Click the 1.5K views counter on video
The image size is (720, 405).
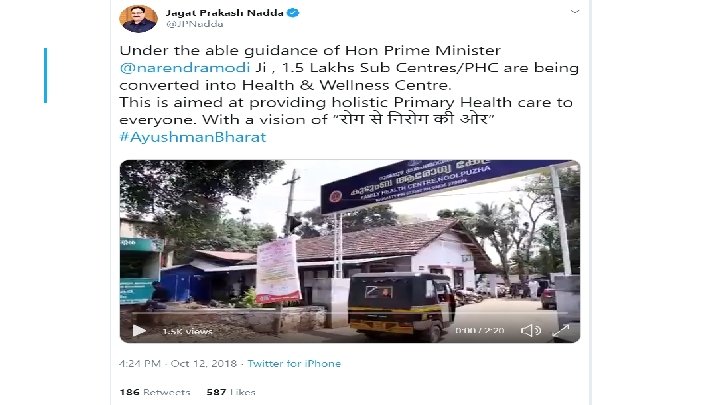[187, 331]
